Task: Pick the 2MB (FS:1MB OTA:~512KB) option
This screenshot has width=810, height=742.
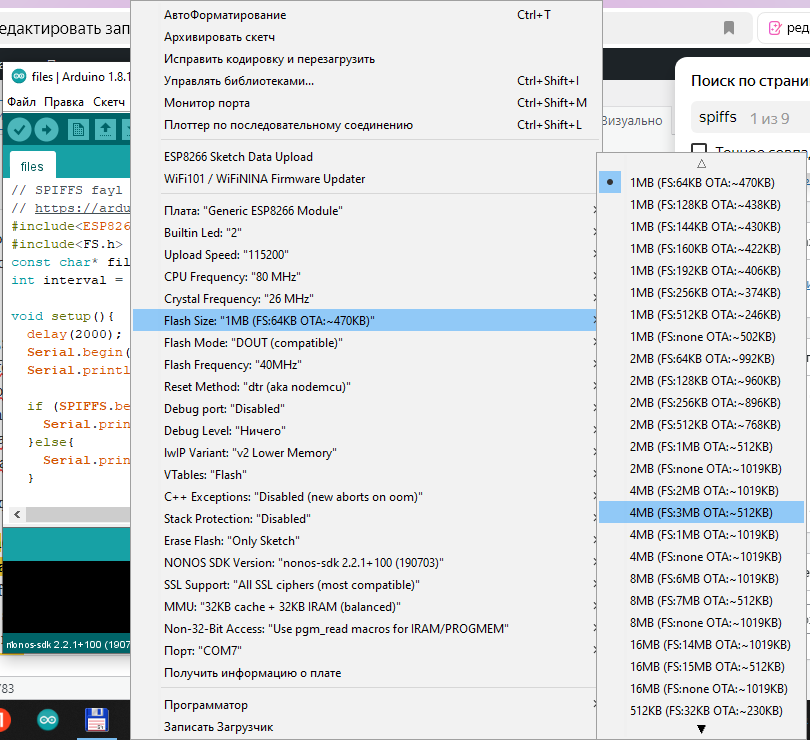Action: [x=700, y=447]
